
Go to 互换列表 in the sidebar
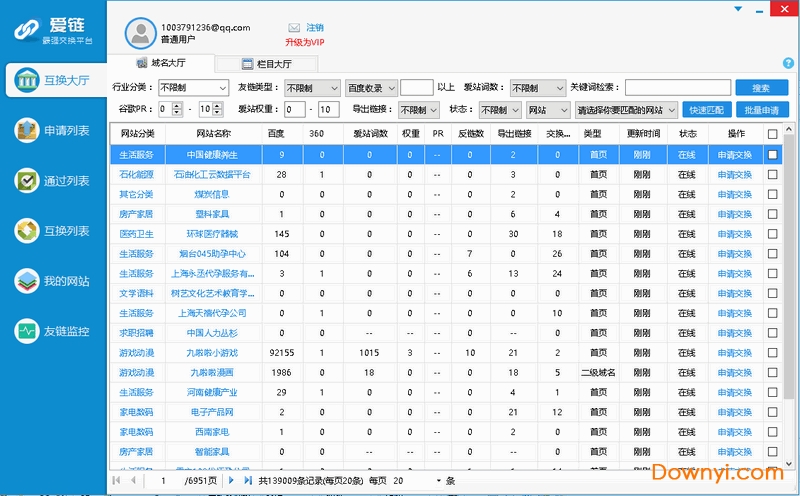[54, 231]
